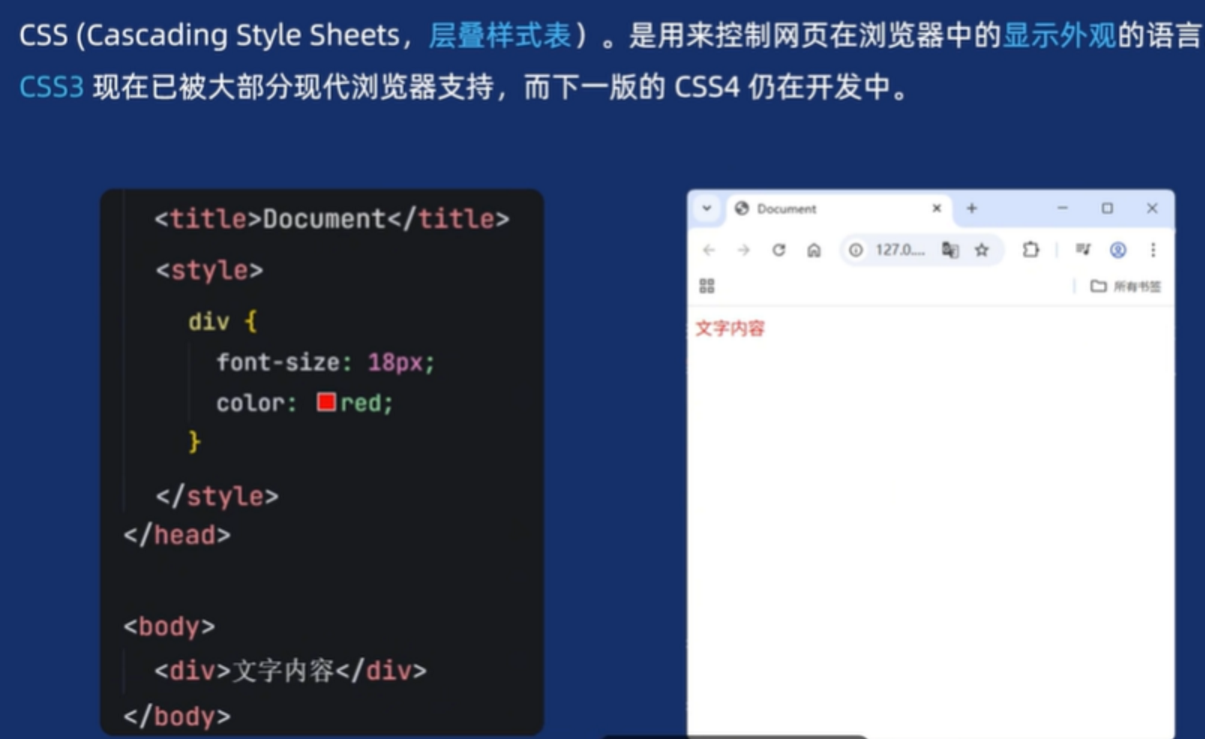The image size is (1205, 739).
Task: Click the 127.0... address bar URL
Action: [900, 250]
